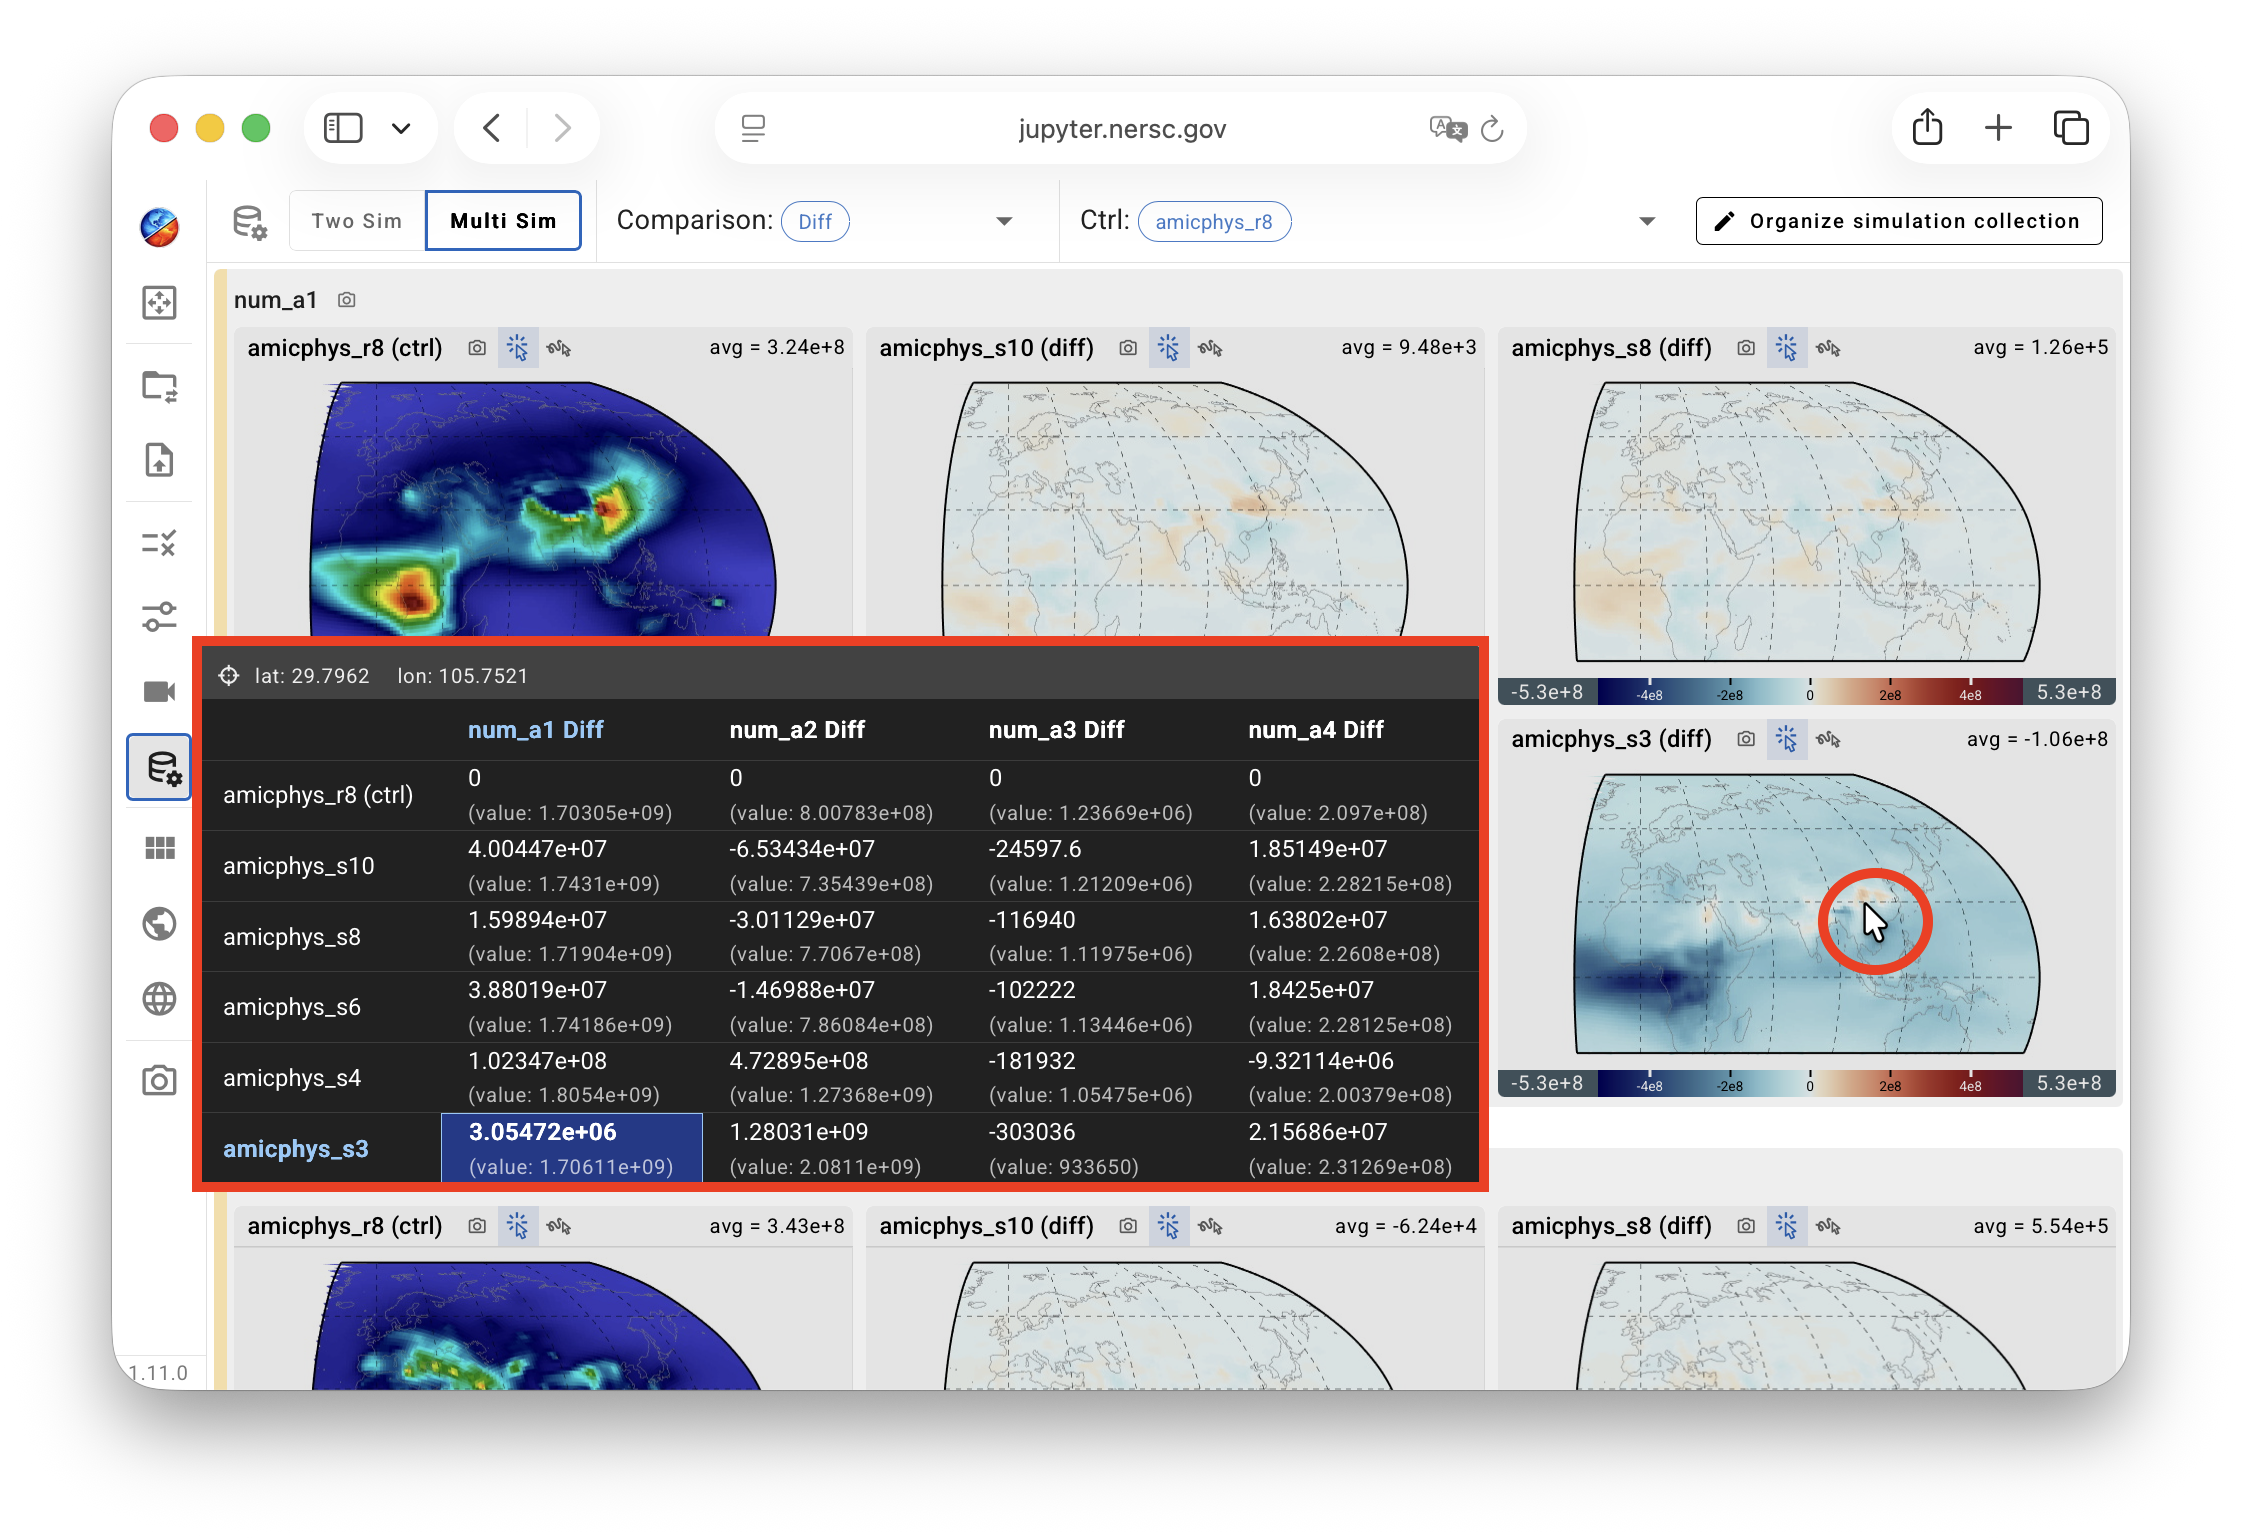The width and height of the screenshot is (2242, 1538).
Task: Snapshot amicphys_s10 (diff) panel with avg -6.24e+4
Action: [1128, 1226]
